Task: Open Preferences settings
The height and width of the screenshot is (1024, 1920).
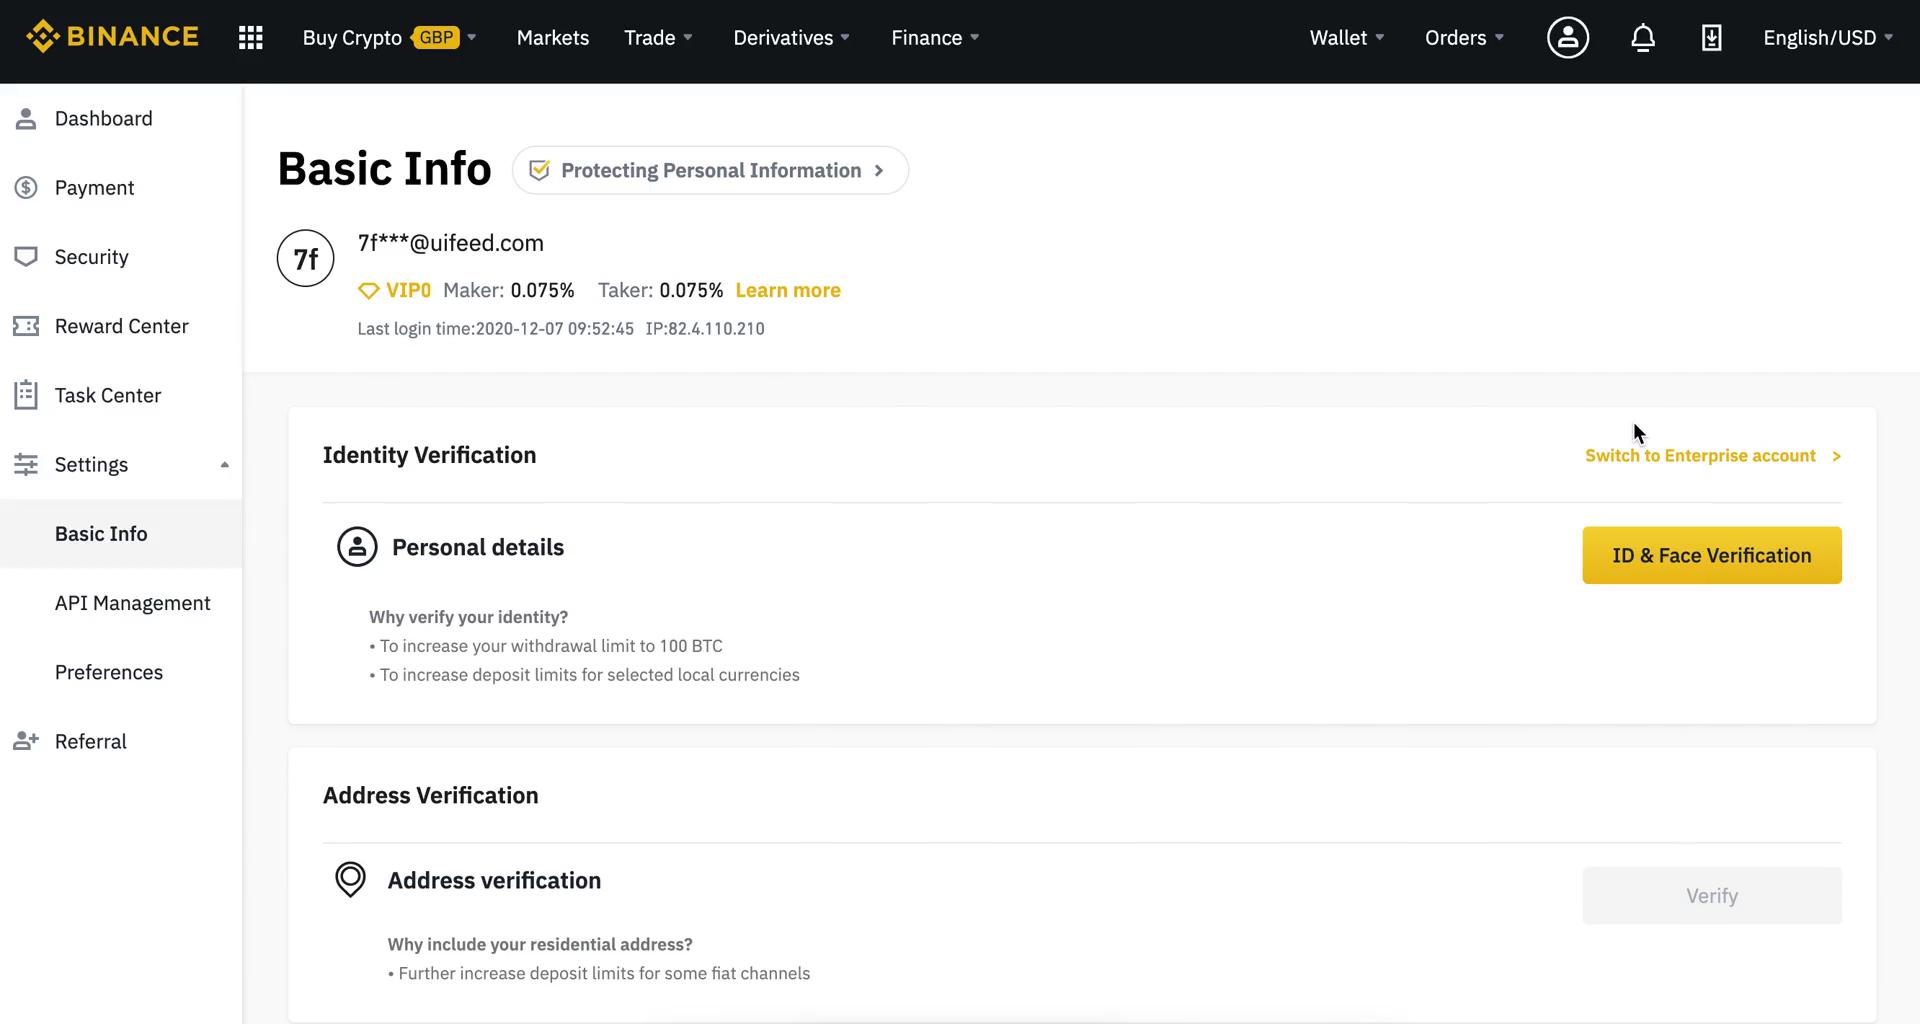Action: coord(121,672)
